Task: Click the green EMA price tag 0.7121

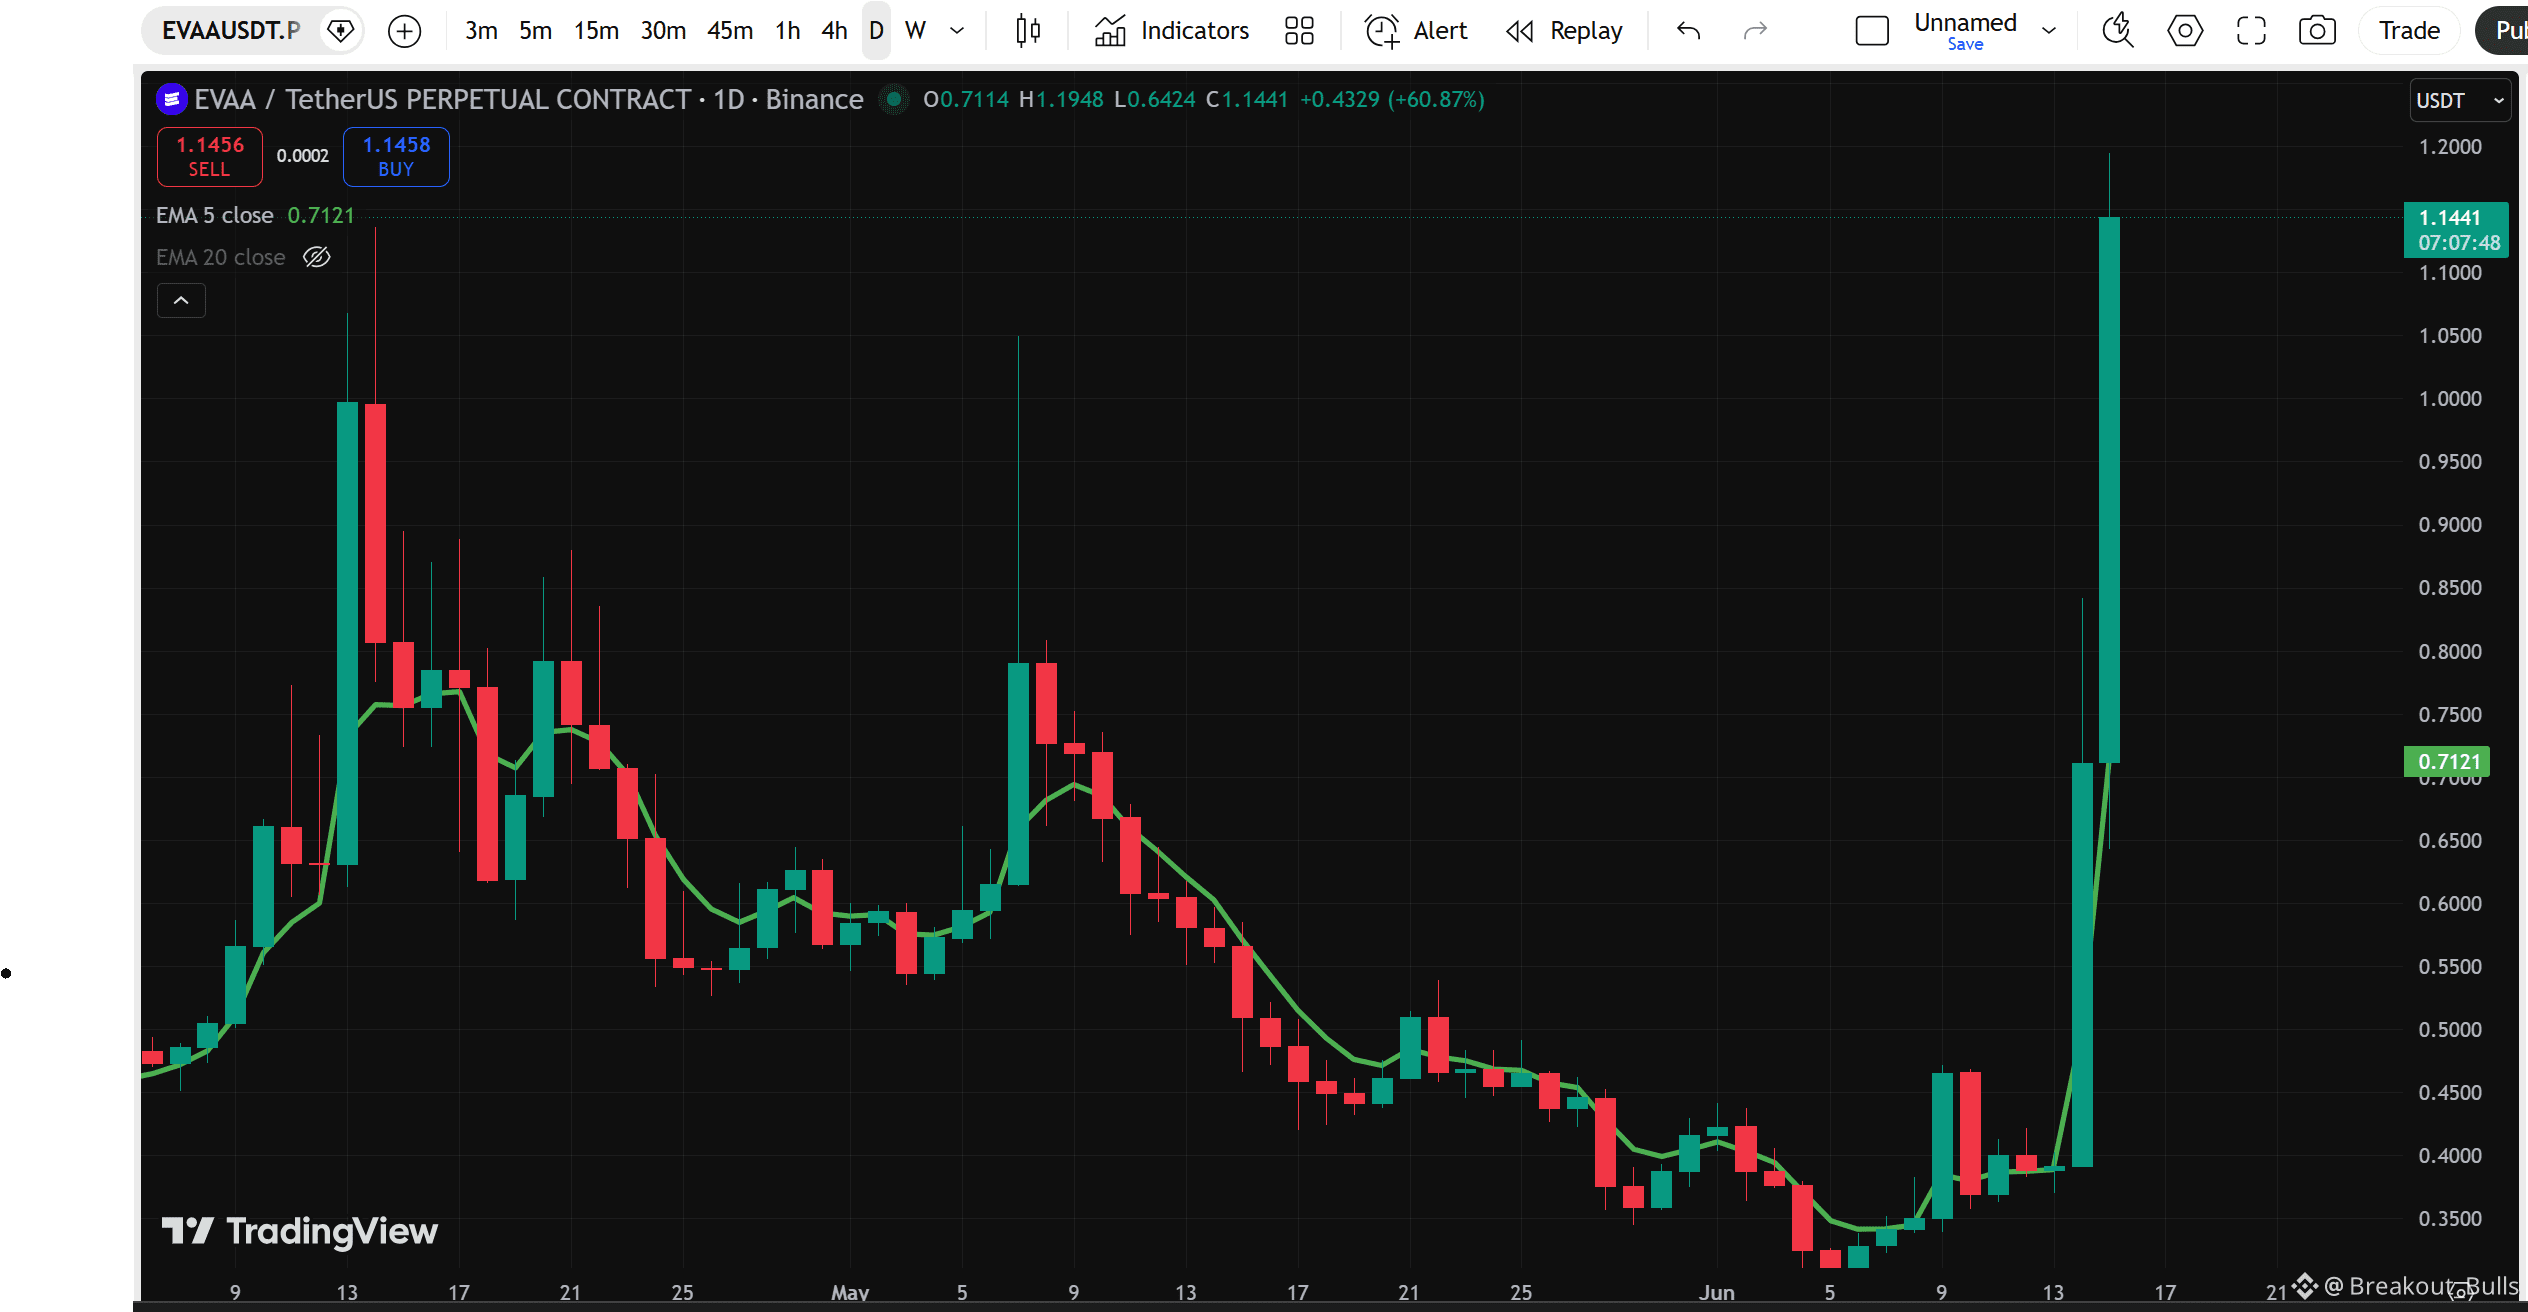Action: pos(2447,762)
